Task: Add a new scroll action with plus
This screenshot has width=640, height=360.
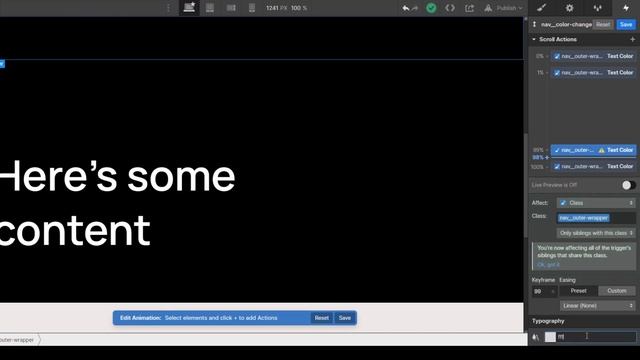Action: pos(632,39)
